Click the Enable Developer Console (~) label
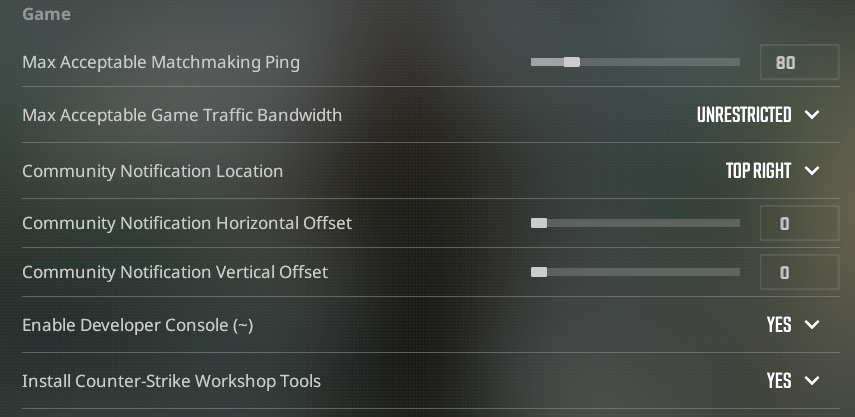This screenshot has height=417, width=855. click(145, 325)
